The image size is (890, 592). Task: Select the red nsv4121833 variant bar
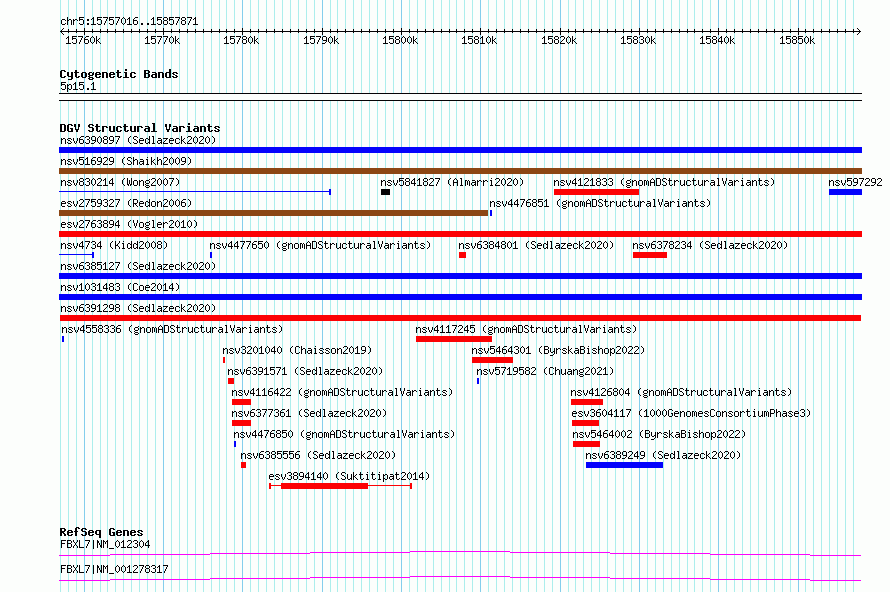[x=596, y=192]
